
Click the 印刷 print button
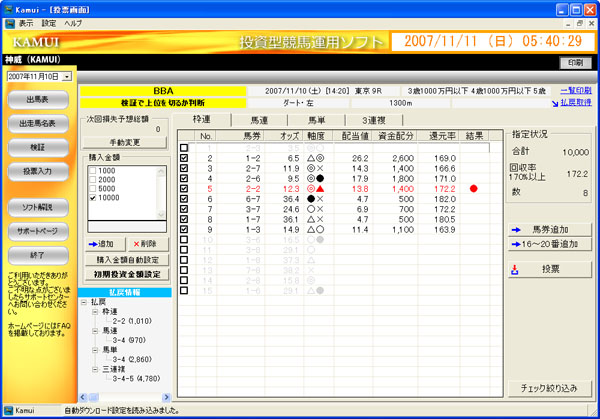pos(571,62)
